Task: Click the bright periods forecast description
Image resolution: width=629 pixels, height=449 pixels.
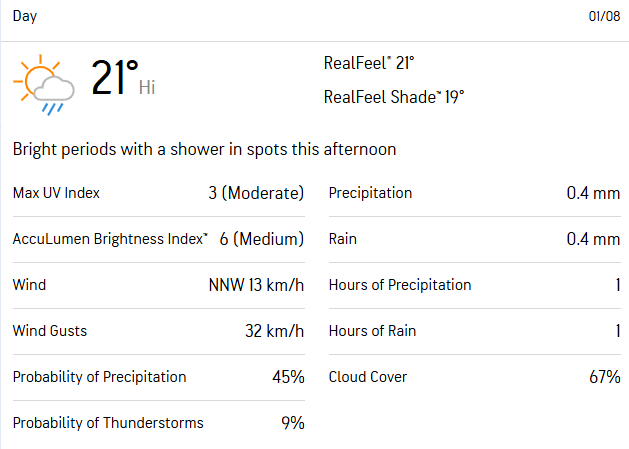Action: click(x=205, y=149)
